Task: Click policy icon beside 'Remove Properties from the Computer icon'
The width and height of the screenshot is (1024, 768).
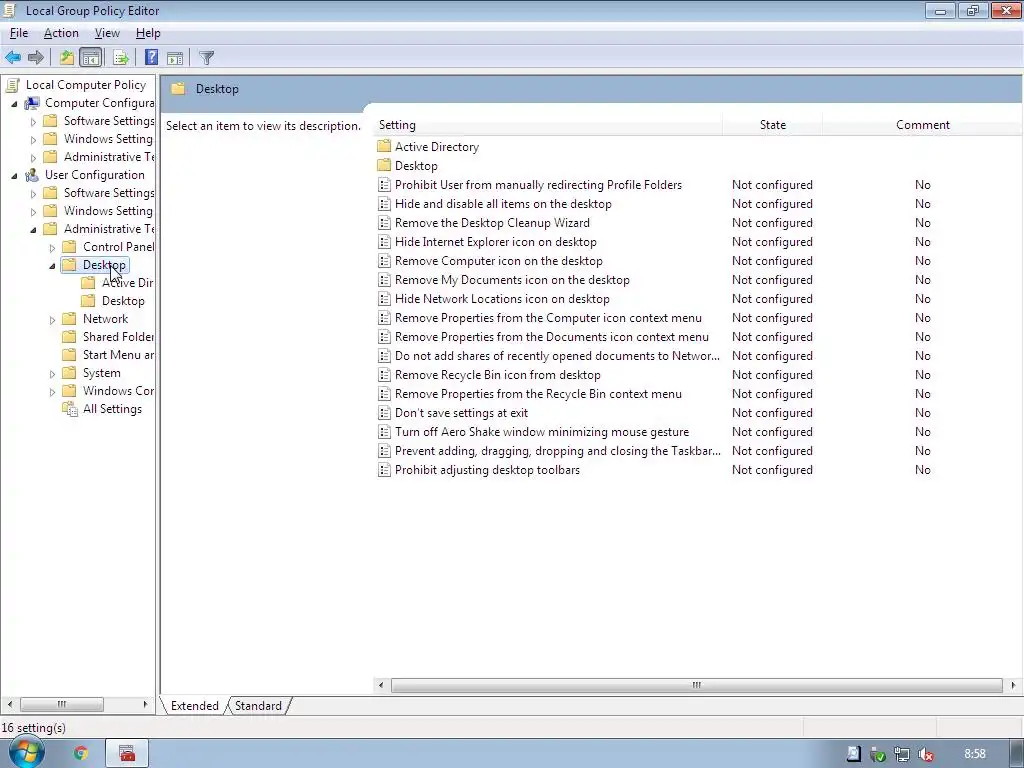Action: pyautogui.click(x=385, y=318)
